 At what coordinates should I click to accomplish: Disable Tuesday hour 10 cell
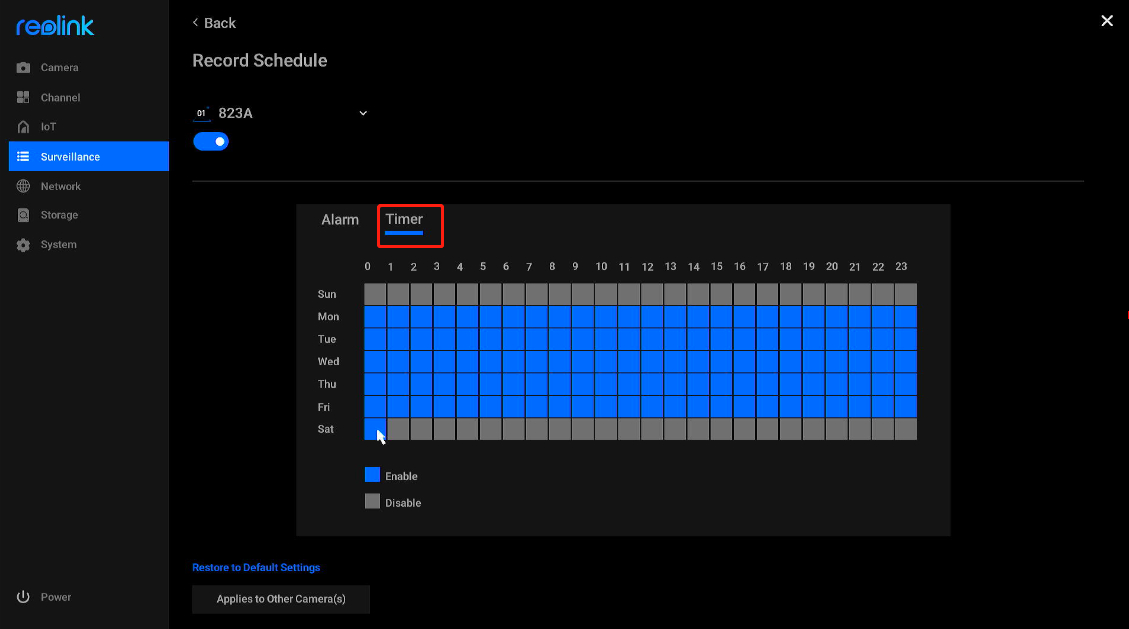606,339
